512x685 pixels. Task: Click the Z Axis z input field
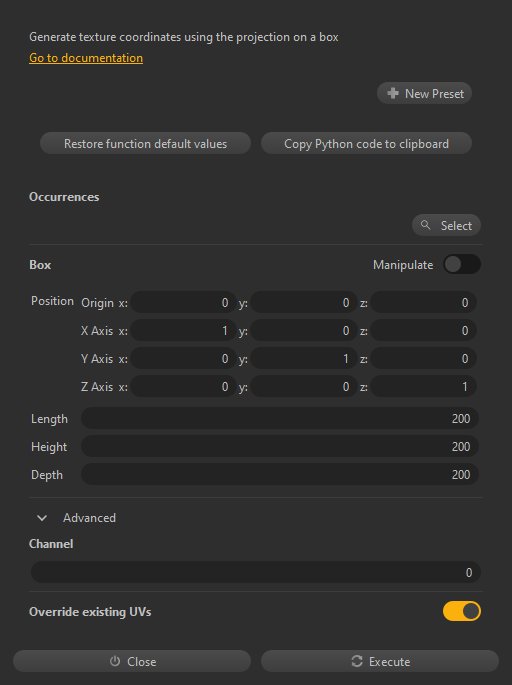pos(423,386)
